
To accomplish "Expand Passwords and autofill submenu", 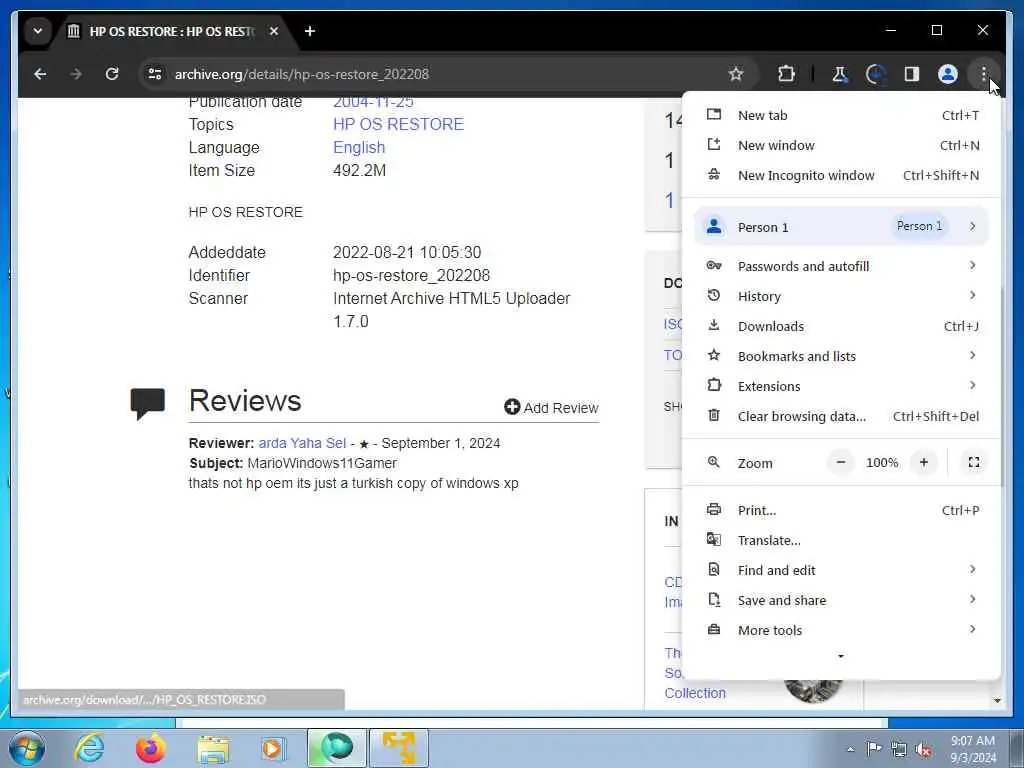I will click(x=842, y=266).
